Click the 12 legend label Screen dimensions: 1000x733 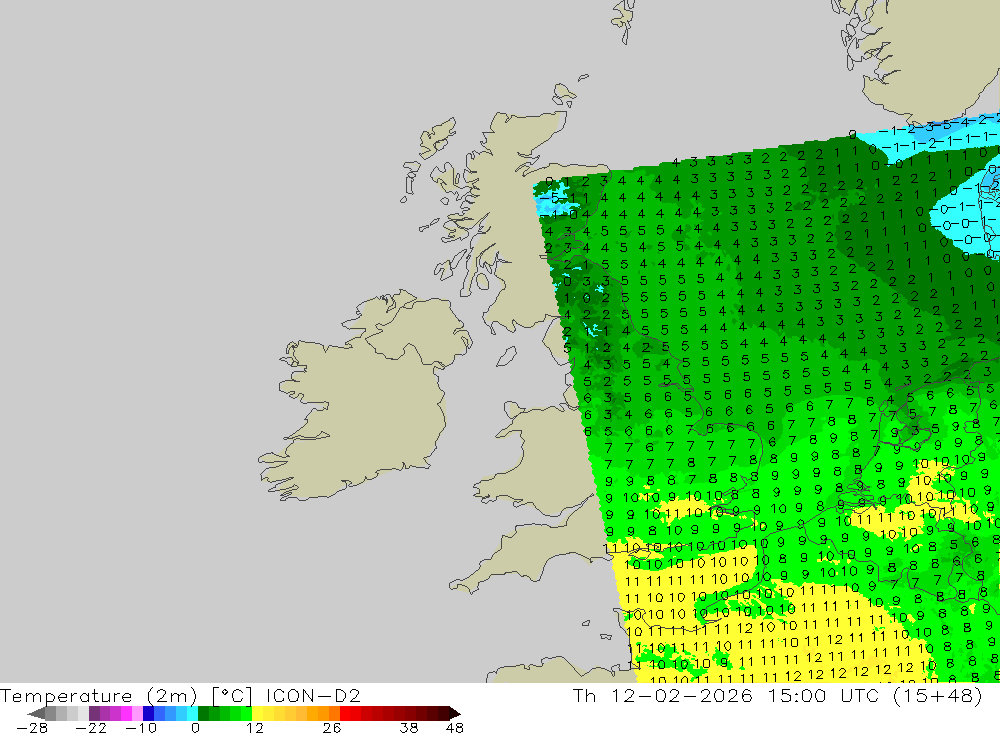tap(254, 728)
